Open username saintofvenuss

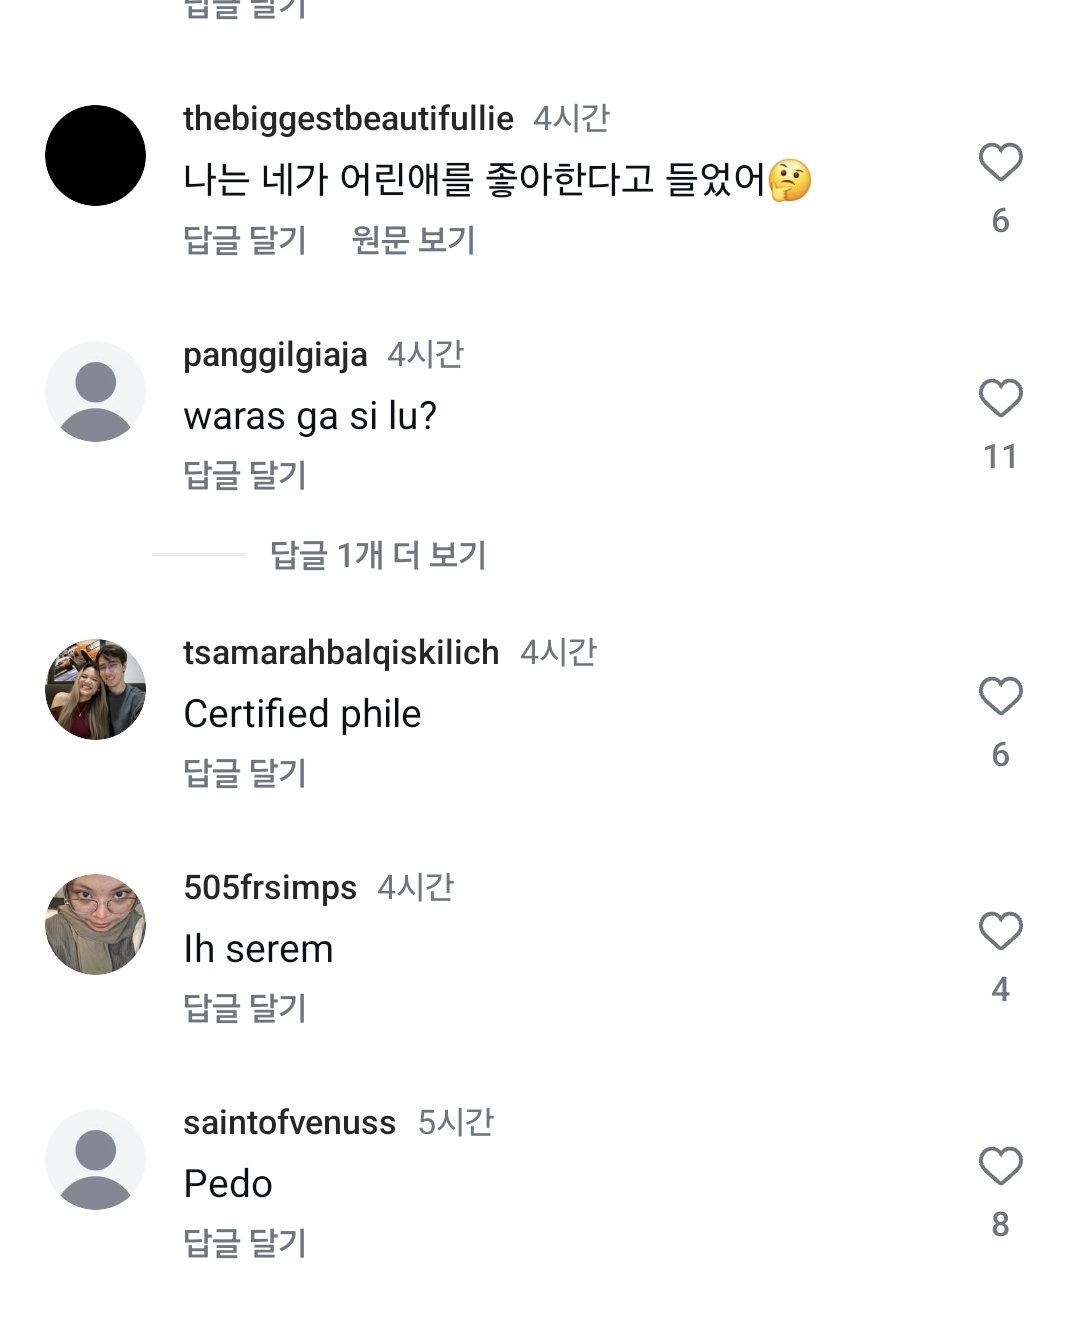(x=289, y=1123)
